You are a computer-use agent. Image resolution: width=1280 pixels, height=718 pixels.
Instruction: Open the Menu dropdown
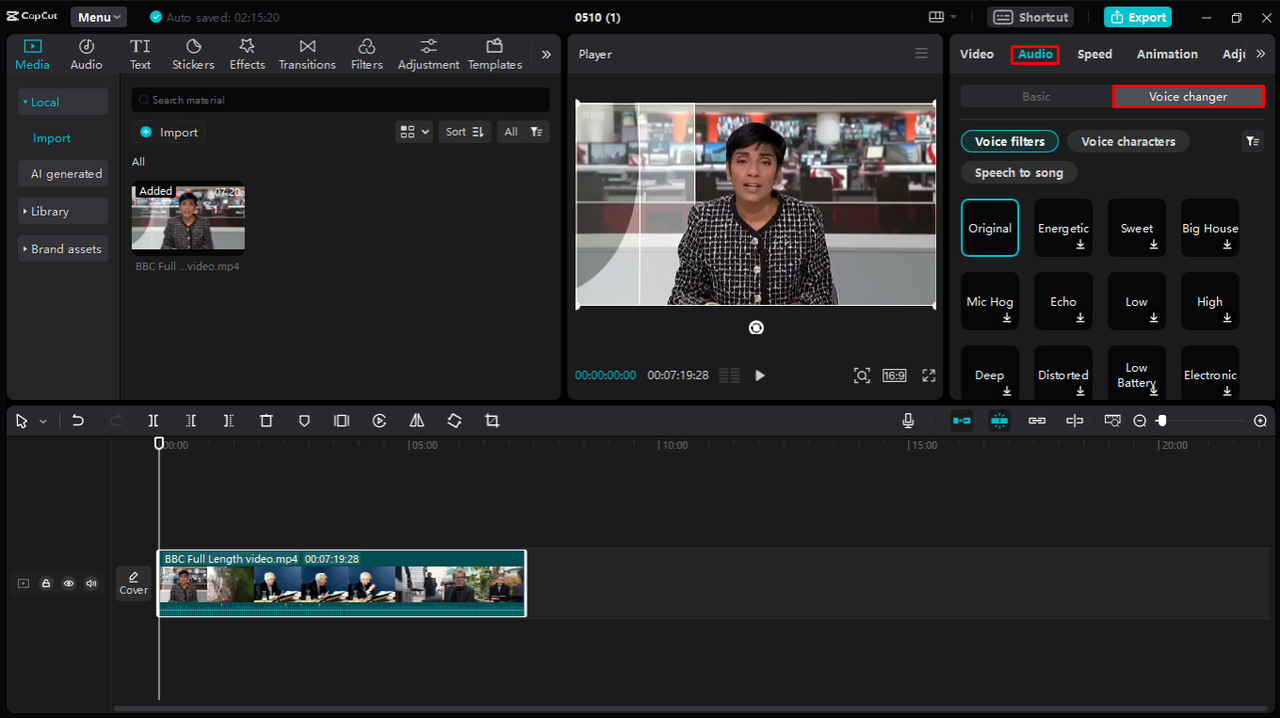[99, 17]
